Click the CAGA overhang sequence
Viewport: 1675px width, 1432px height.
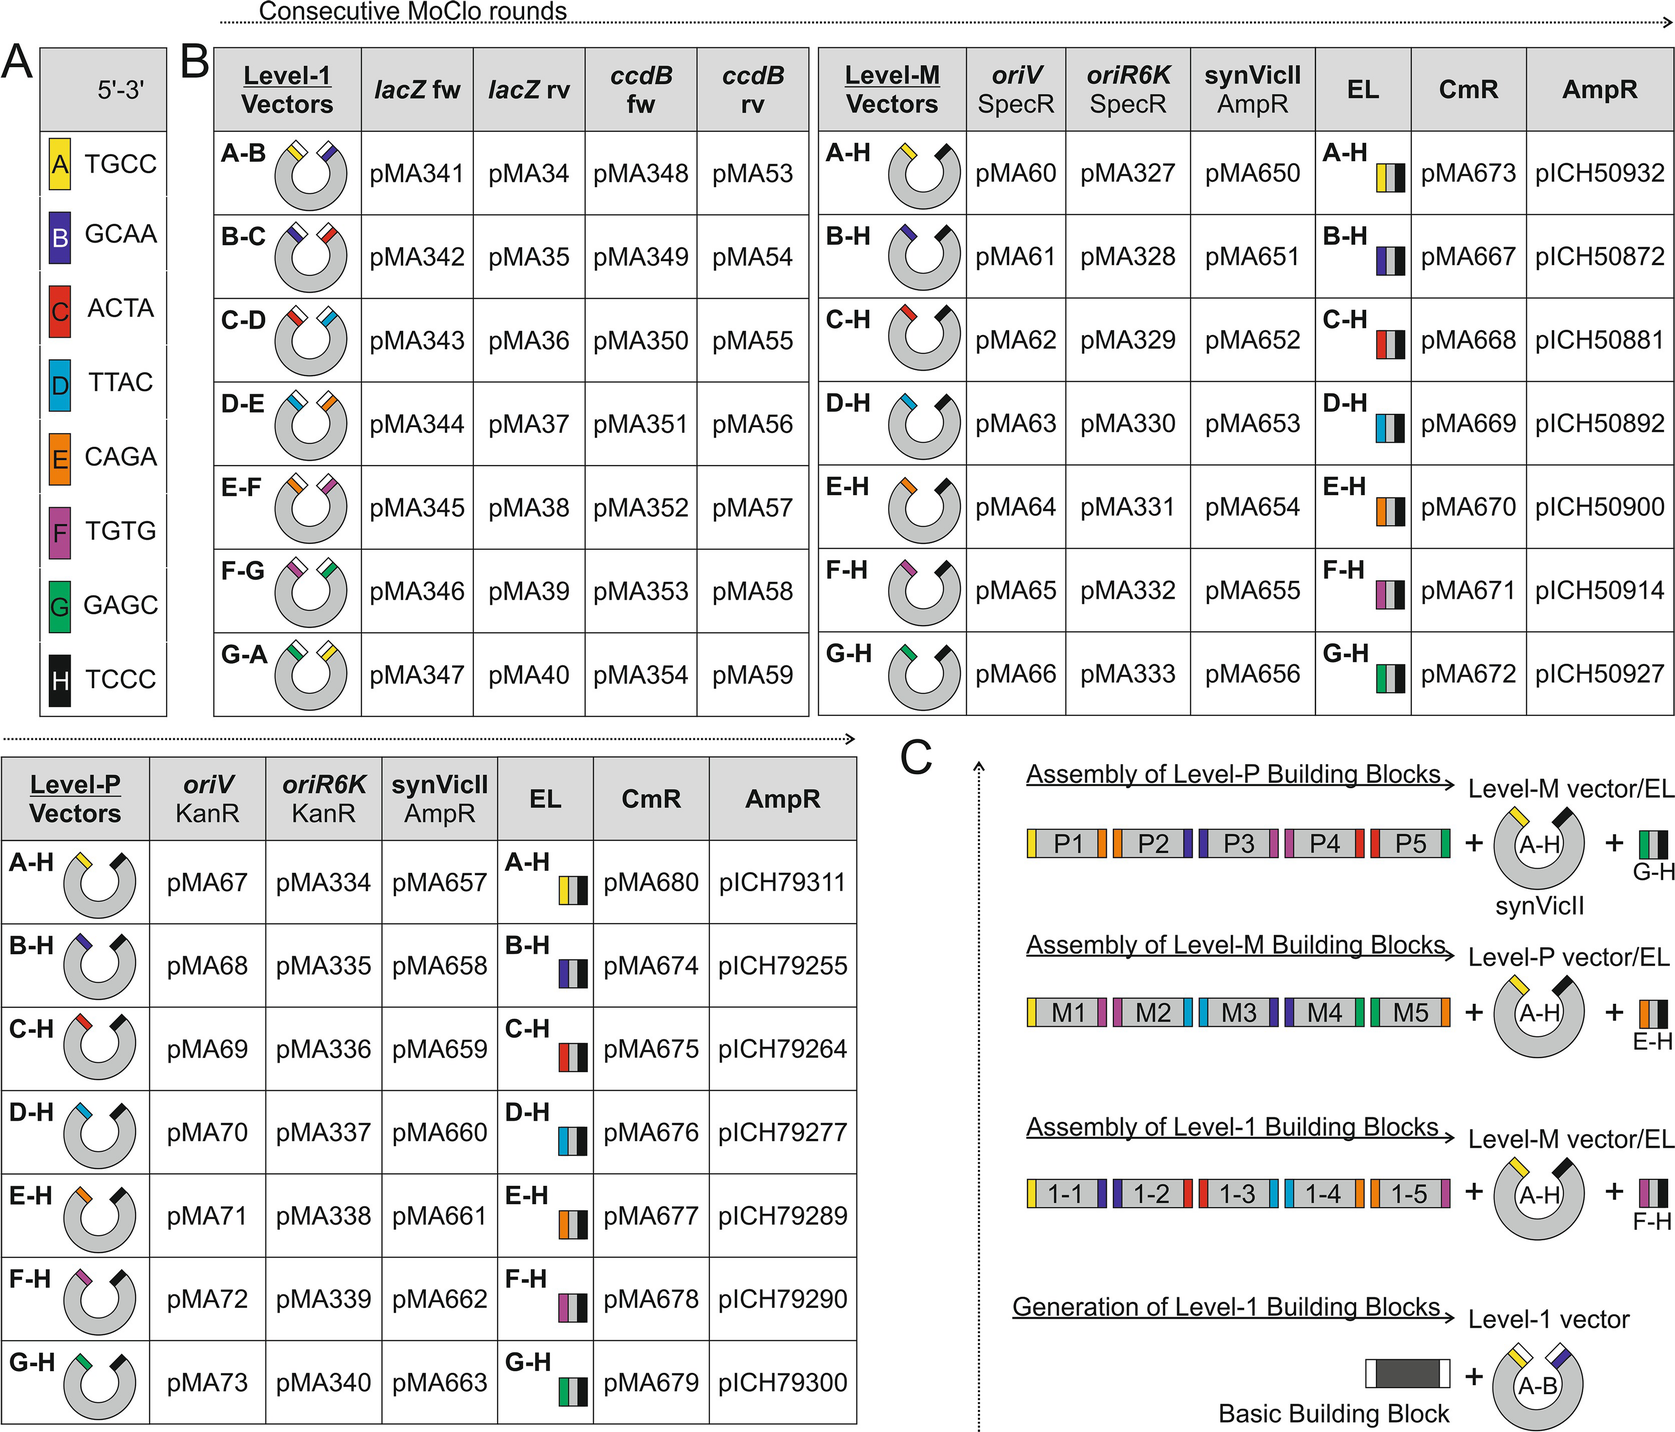[x=121, y=457]
